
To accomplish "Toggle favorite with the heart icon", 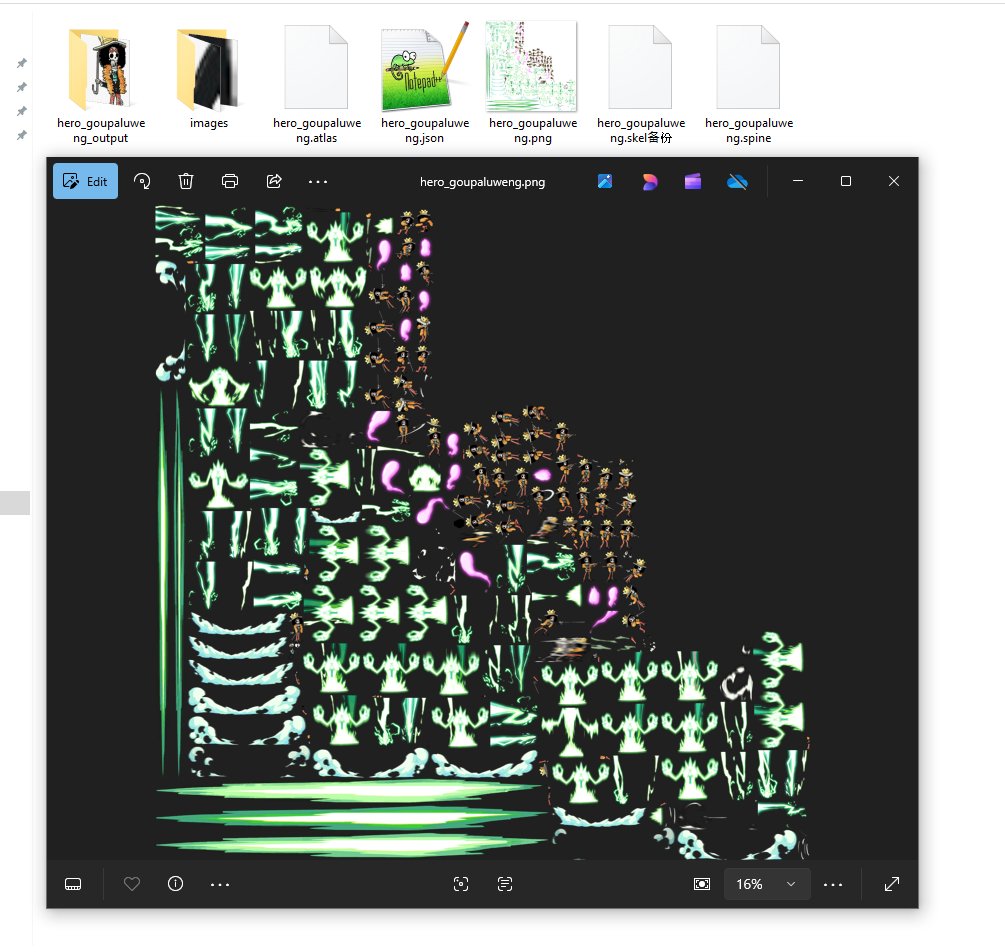I will click(131, 884).
